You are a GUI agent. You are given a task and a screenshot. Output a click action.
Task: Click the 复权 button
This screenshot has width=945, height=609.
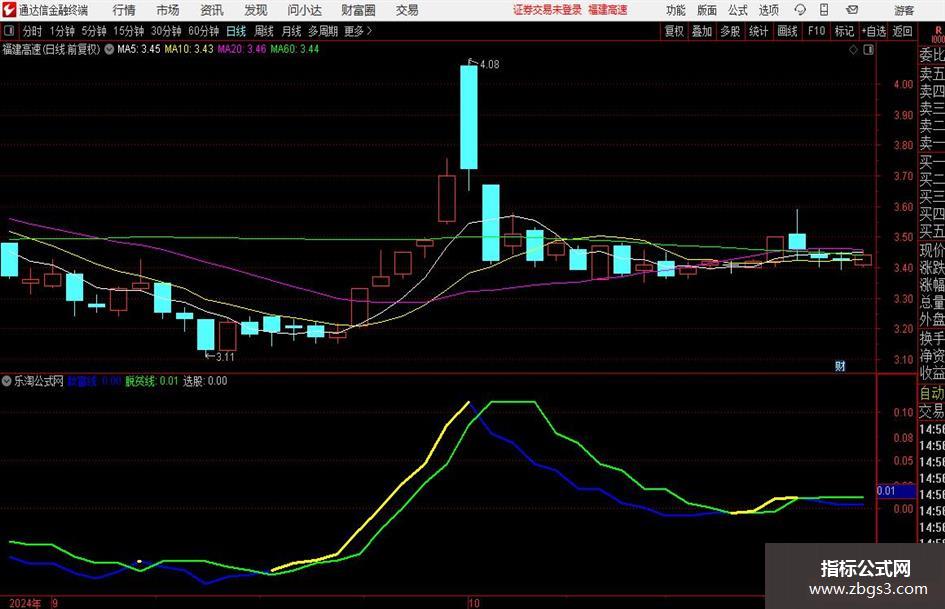(674, 31)
